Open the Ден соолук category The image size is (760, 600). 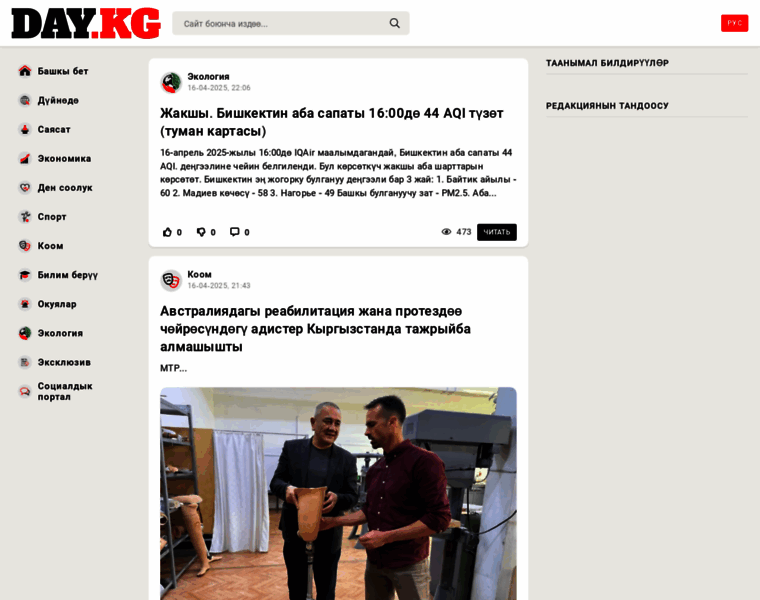click(65, 188)
